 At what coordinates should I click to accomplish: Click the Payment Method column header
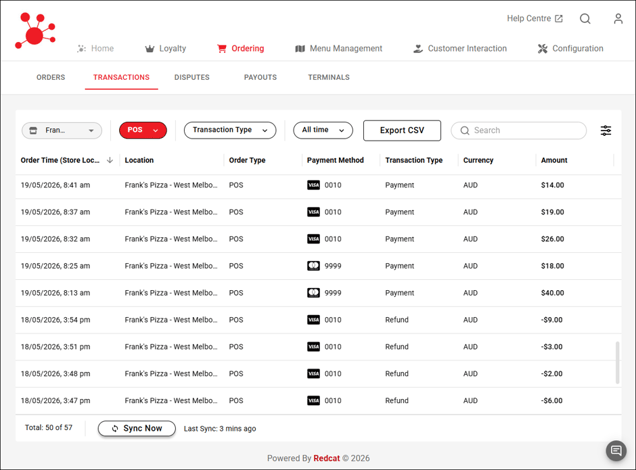pyautogui.click(x=335, y=160)
